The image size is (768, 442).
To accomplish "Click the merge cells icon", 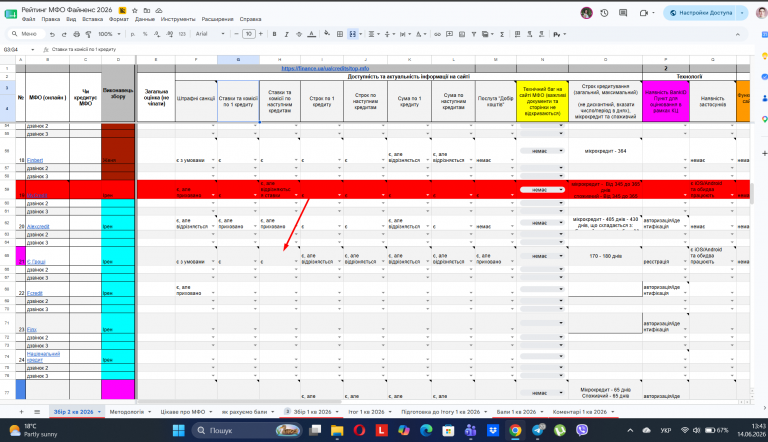I will [x=353, y=34].
